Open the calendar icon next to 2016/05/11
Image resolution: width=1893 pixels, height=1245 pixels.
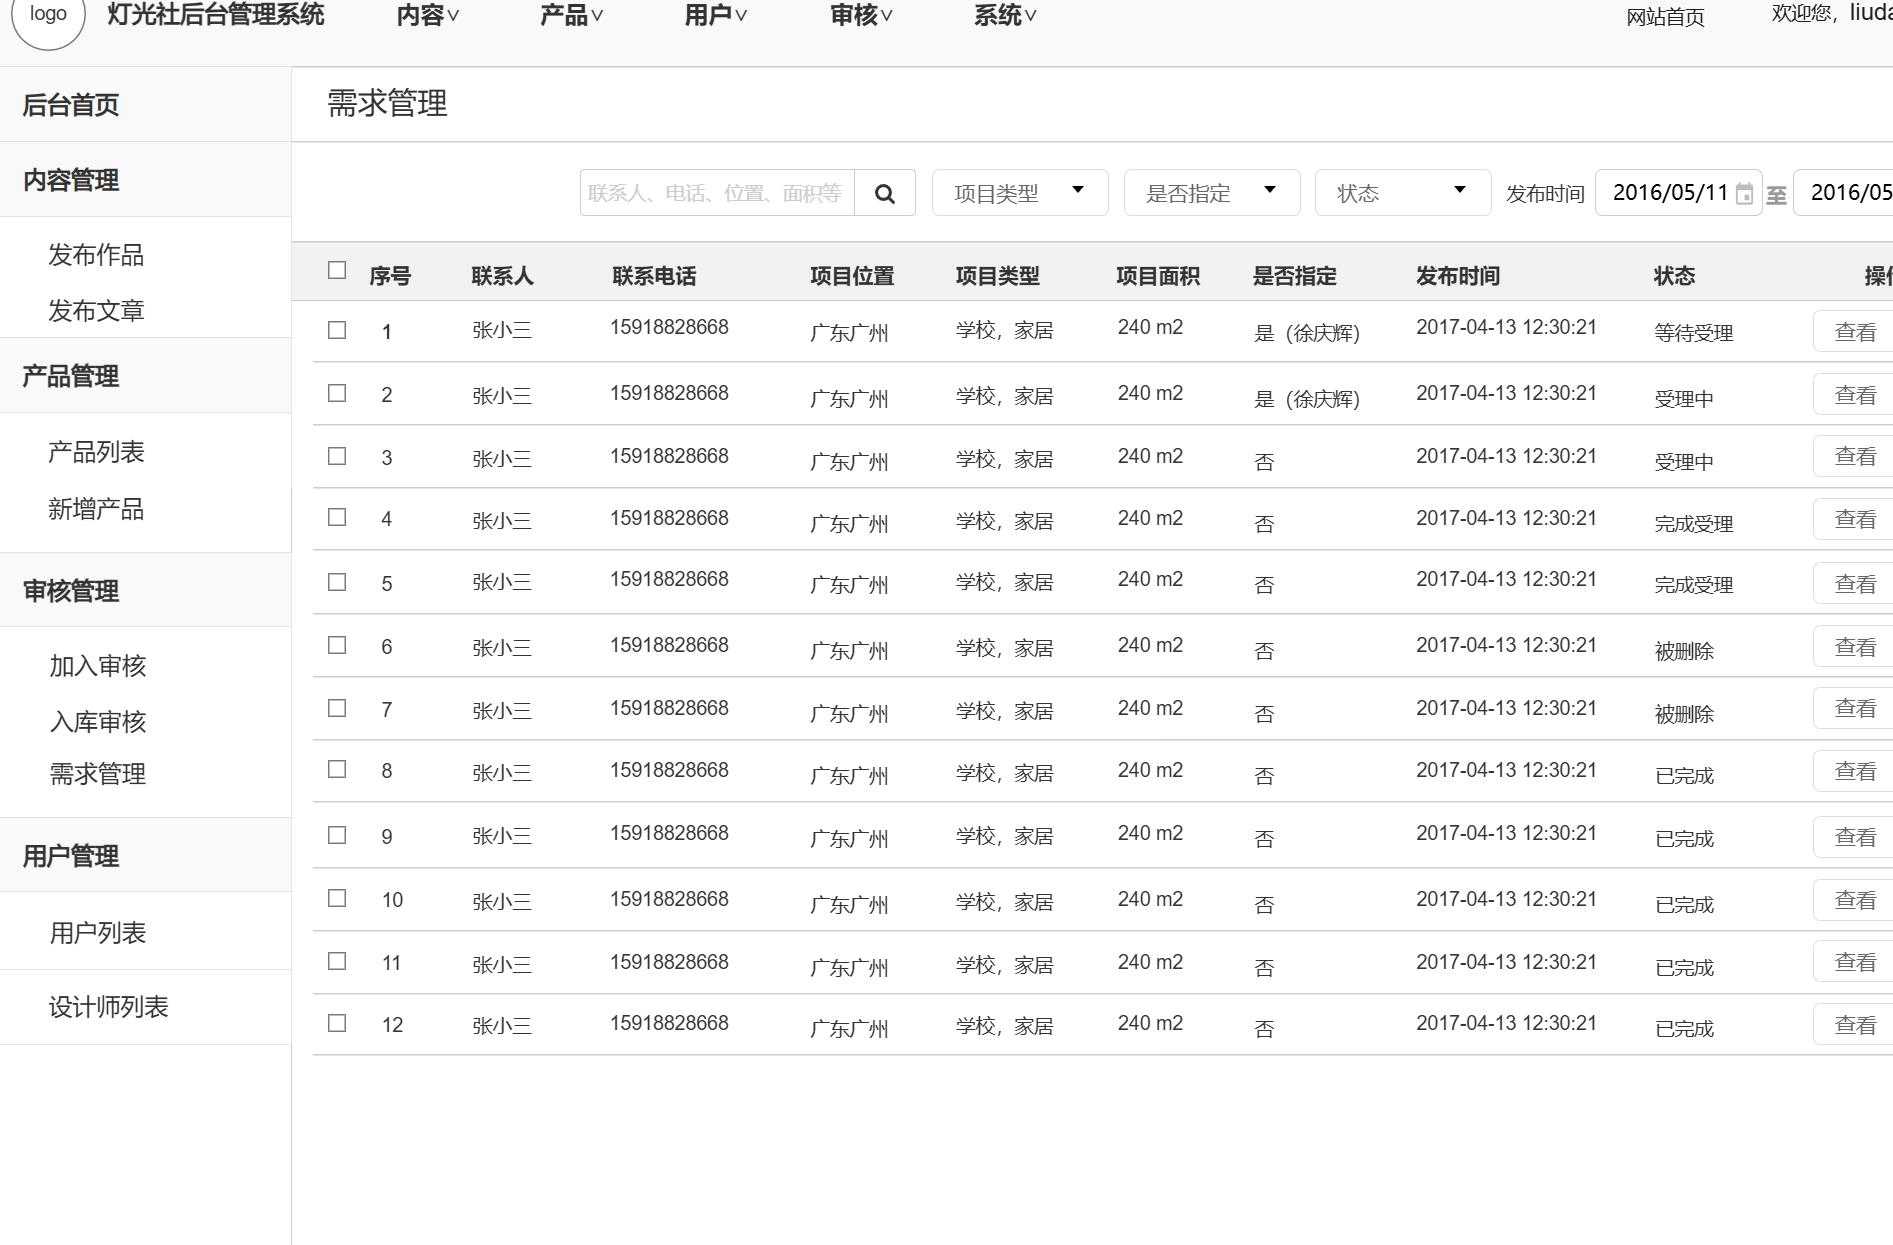1745,194
